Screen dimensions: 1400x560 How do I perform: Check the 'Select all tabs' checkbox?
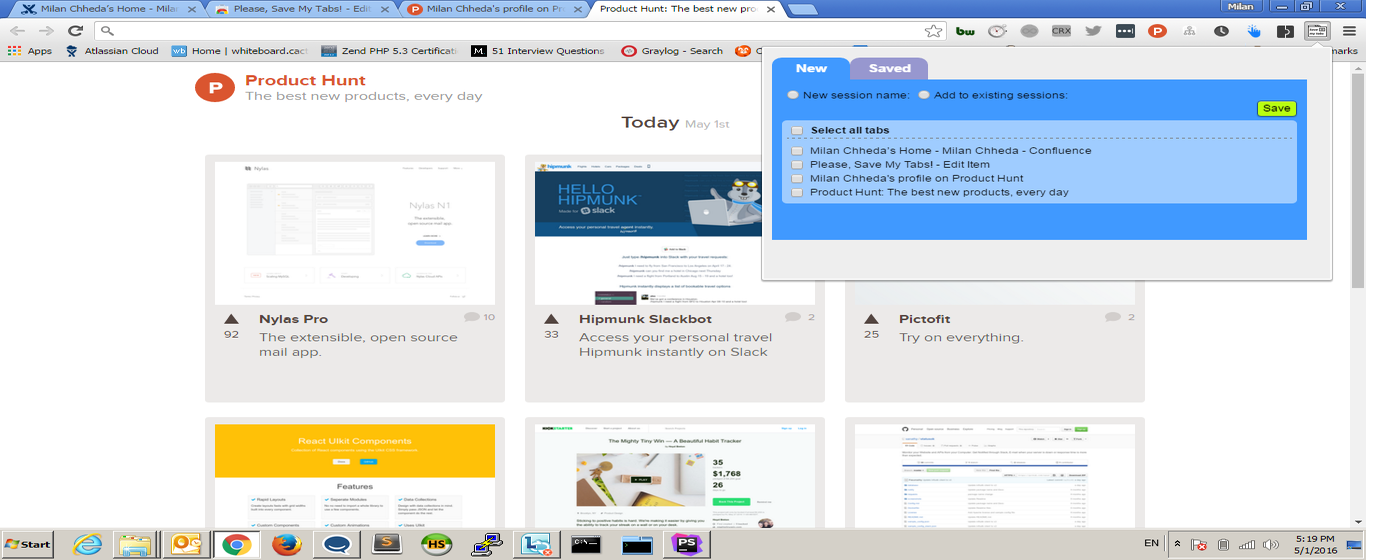coord(797,130)
